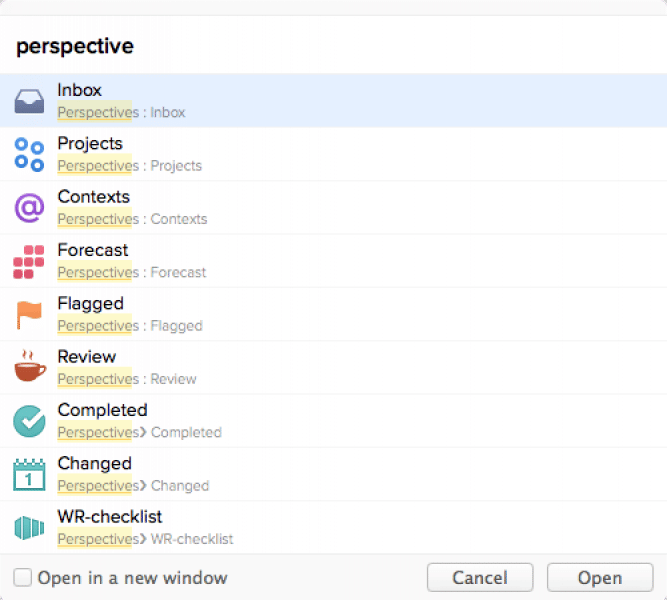Click the Completed checkmark icon

(x=29, y=421)
